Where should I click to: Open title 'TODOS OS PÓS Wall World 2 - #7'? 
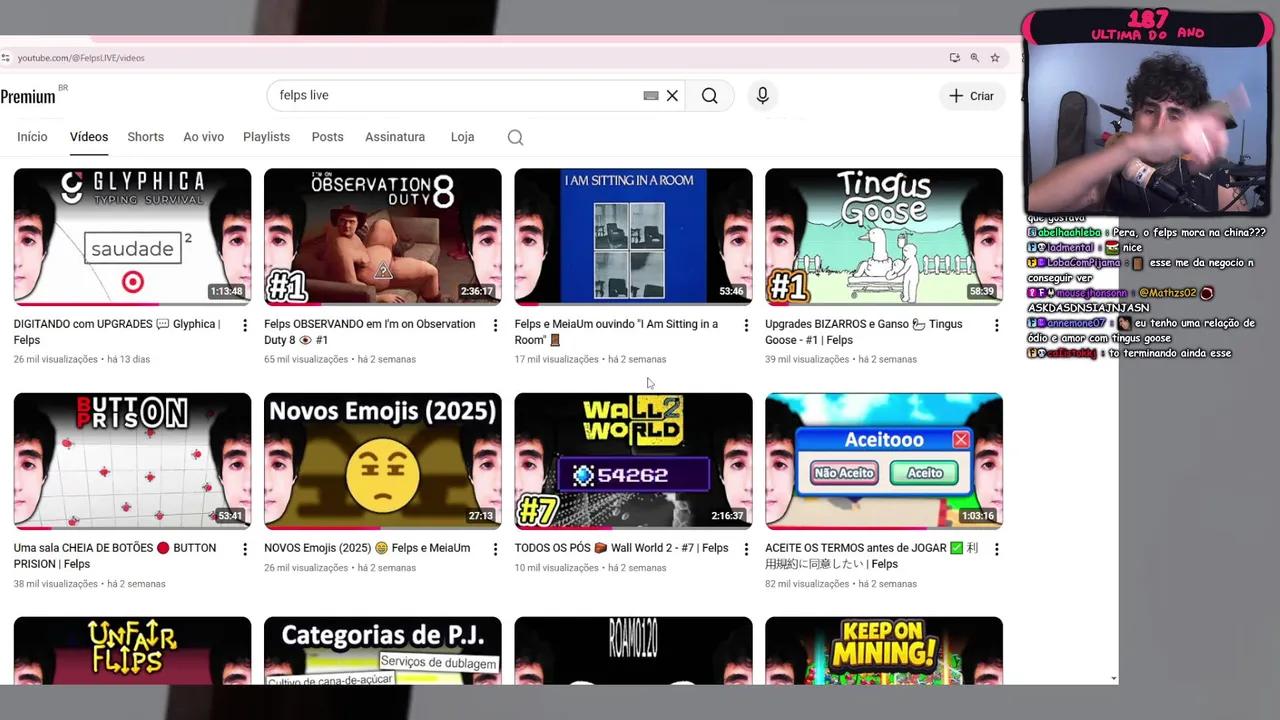coord(621,548)
